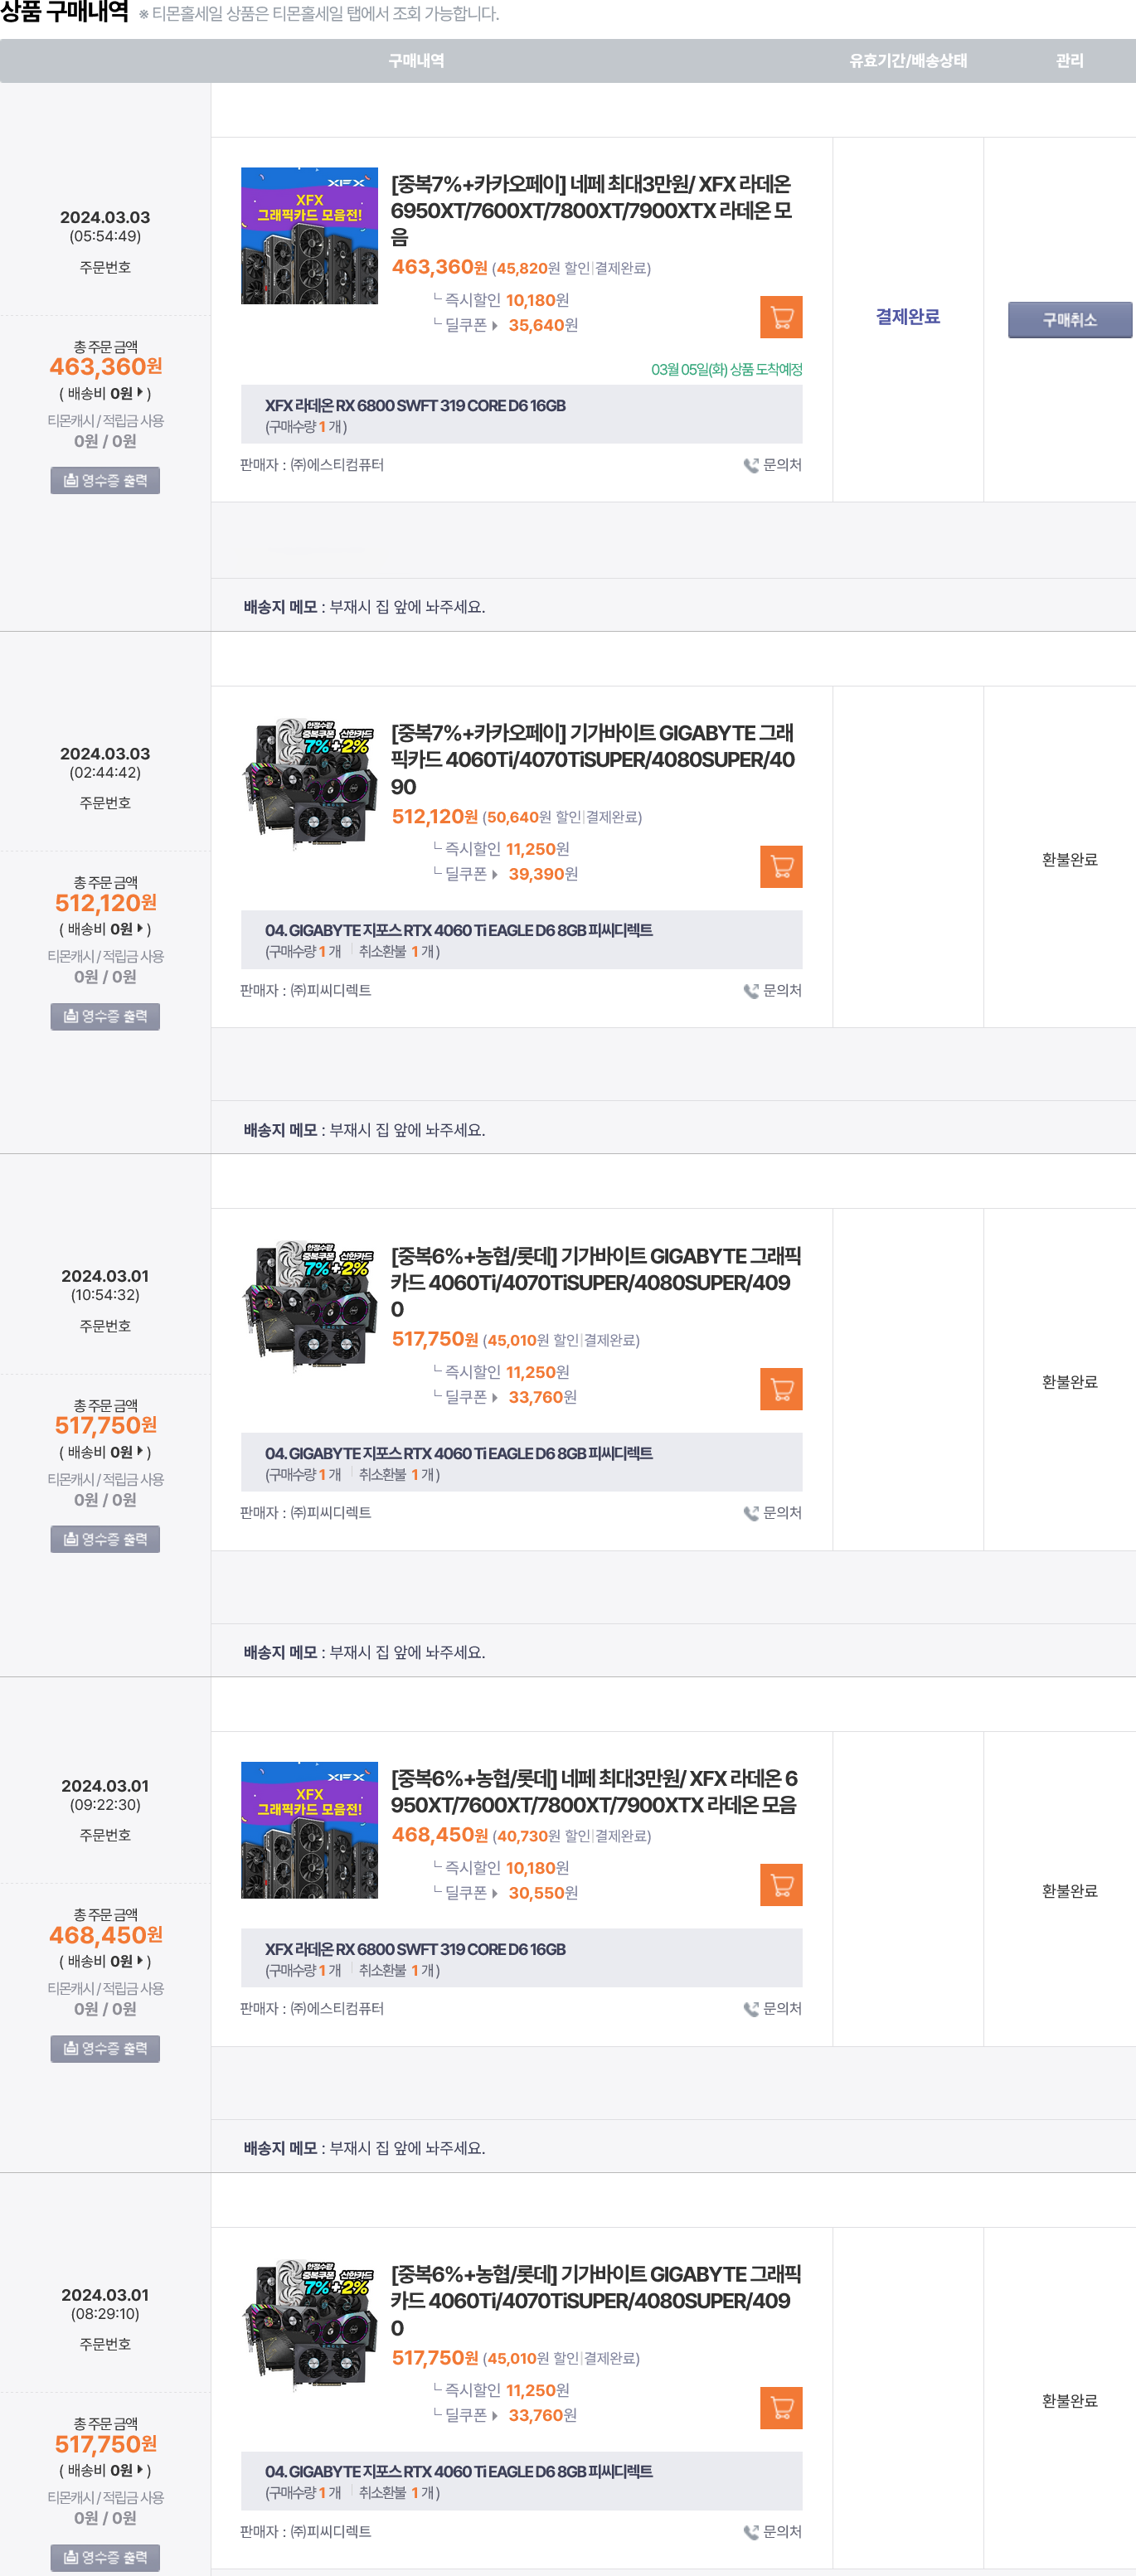Viewport: 1136px width, 2576px height.
Task: Click the 03월 05일(화) 상품 도착예정 text
Action: [x=727, y=370]
